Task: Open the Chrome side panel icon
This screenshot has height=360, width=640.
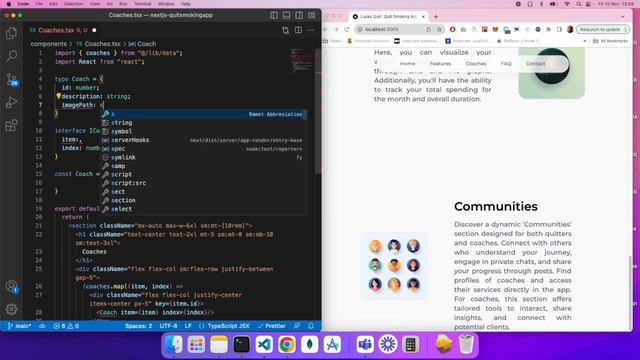Action: pyautogui.click(x=559, y=29)
